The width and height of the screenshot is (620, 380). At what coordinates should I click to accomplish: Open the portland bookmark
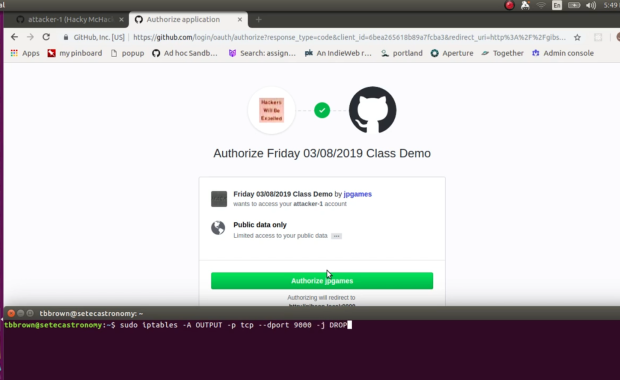(x=402, y=53)
